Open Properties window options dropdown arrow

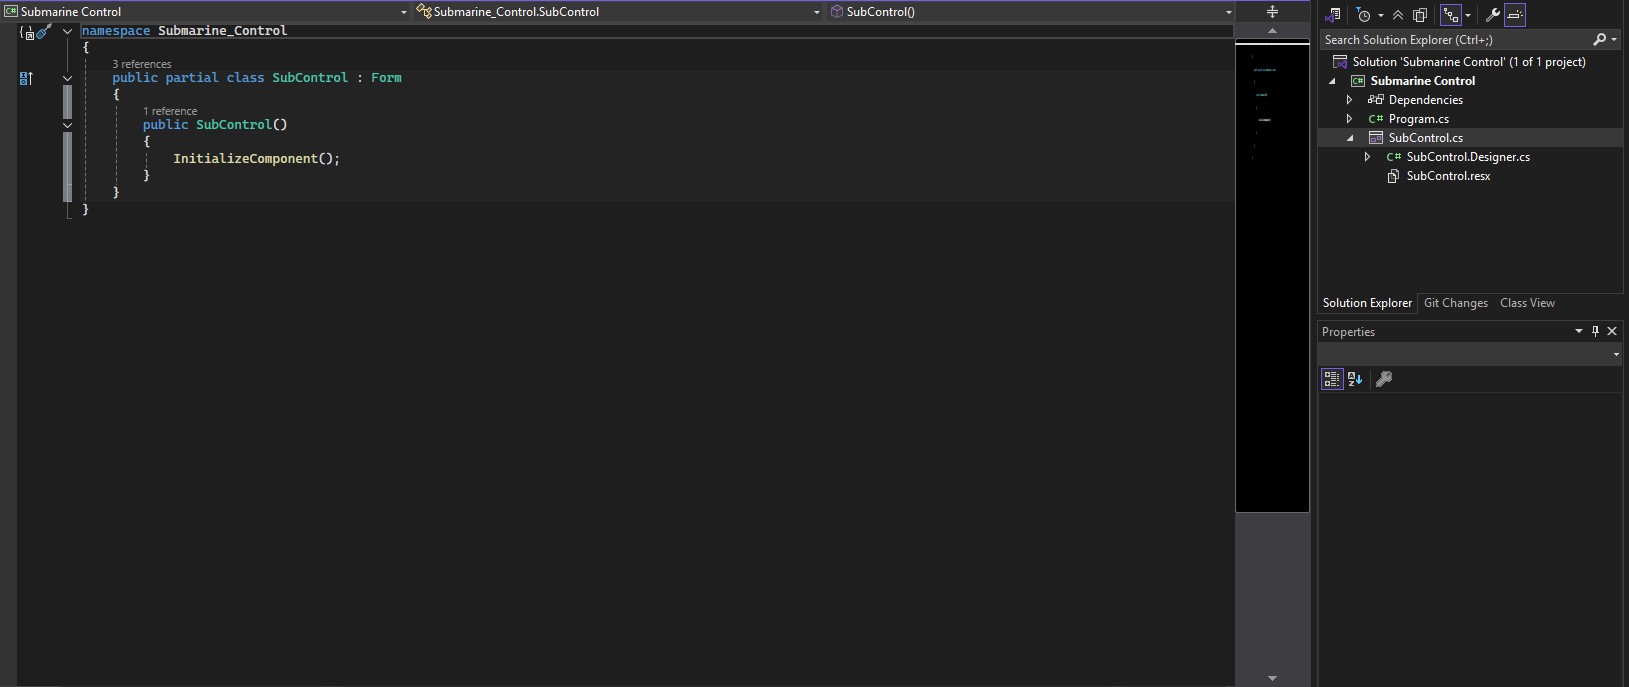pos(1579,331)
